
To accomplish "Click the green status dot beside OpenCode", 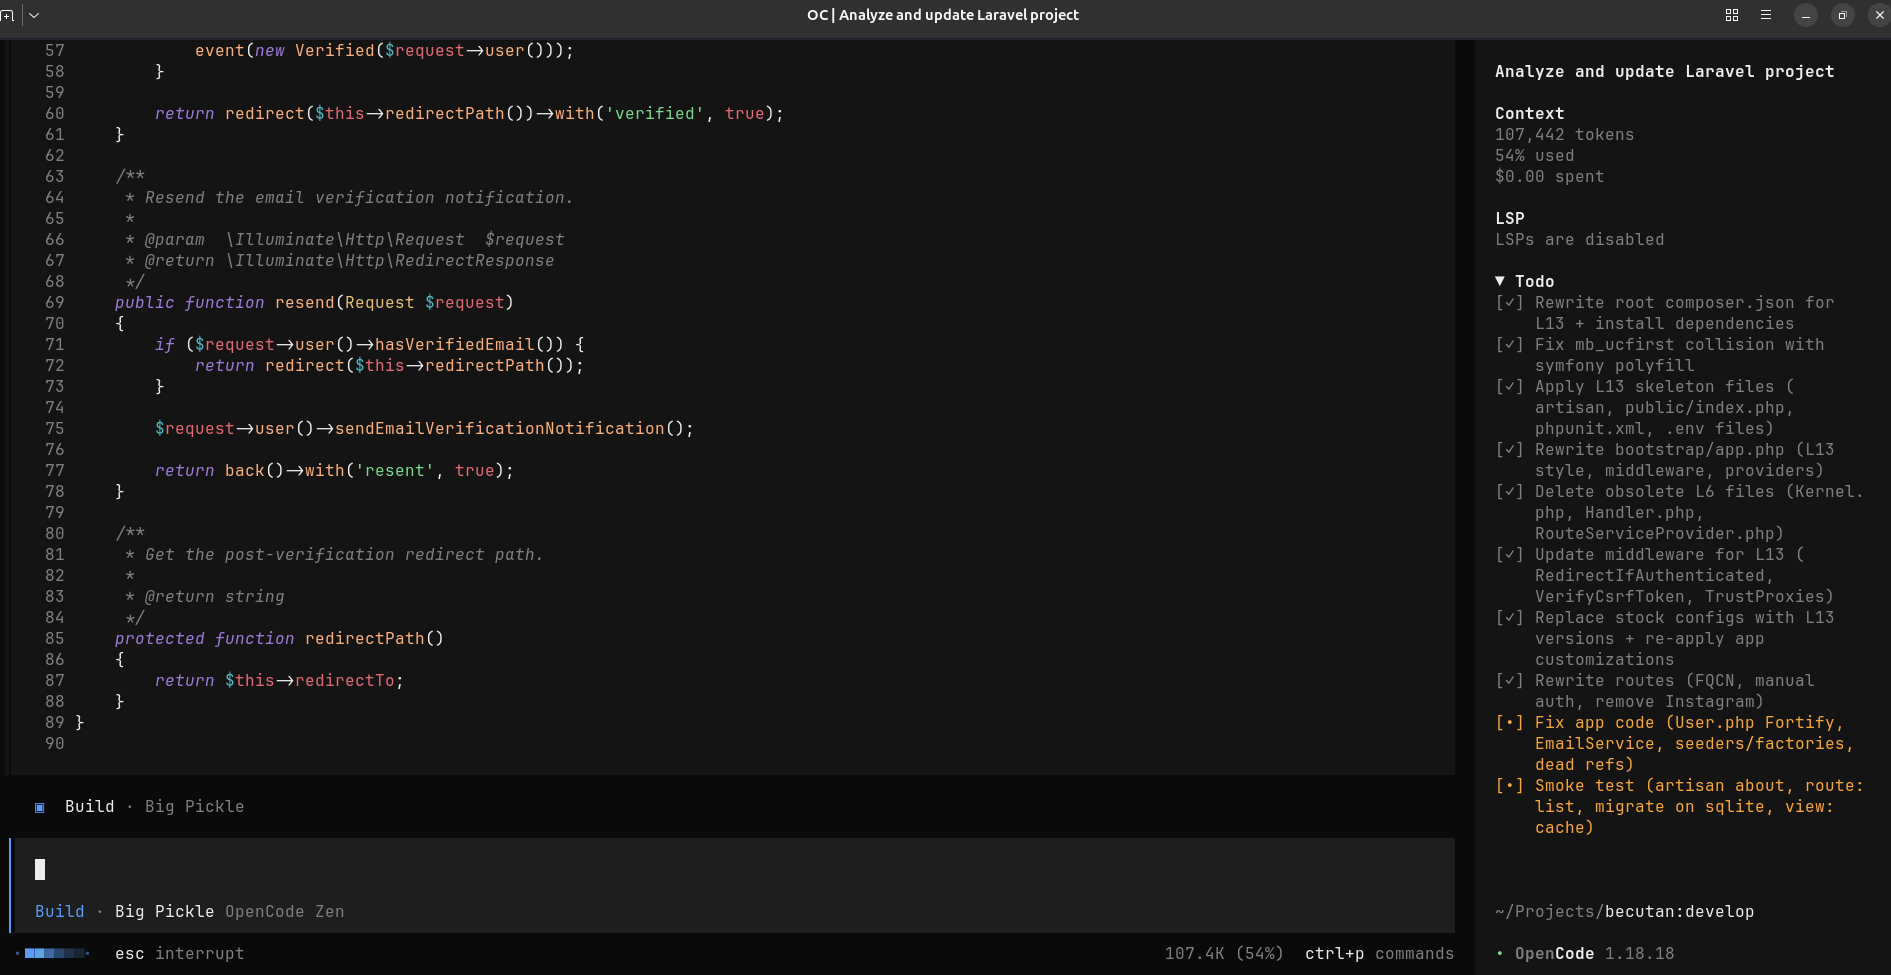I will click(x=1499, y=953).
